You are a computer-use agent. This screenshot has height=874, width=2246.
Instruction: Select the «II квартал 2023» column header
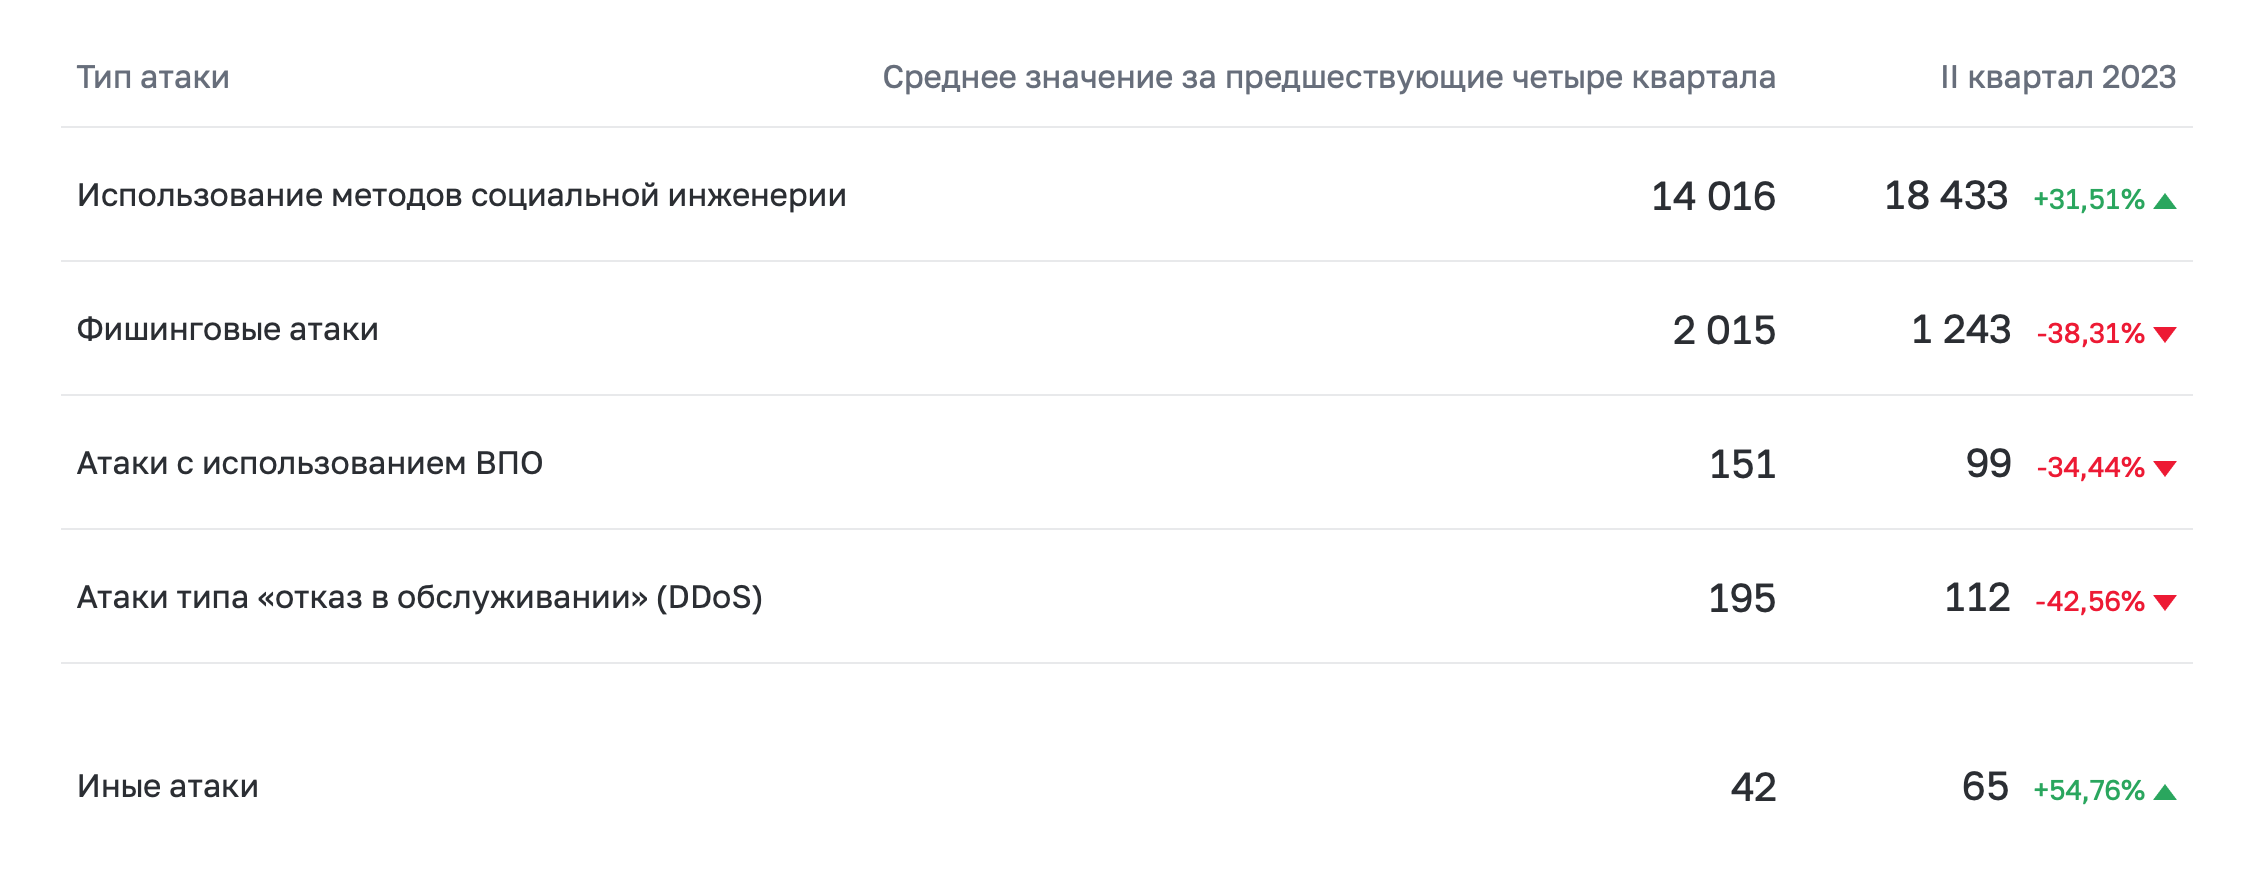pyautogui.click(x=2057, y=77)
